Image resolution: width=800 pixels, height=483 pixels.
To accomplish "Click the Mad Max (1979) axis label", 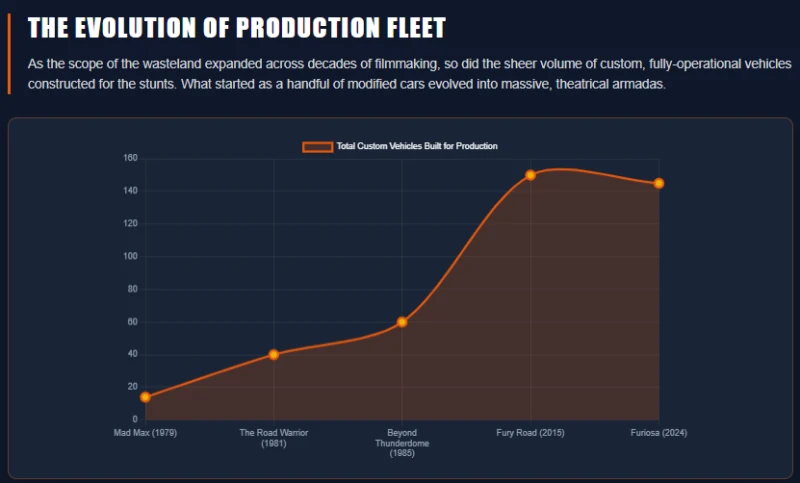I will click(145, 433).
